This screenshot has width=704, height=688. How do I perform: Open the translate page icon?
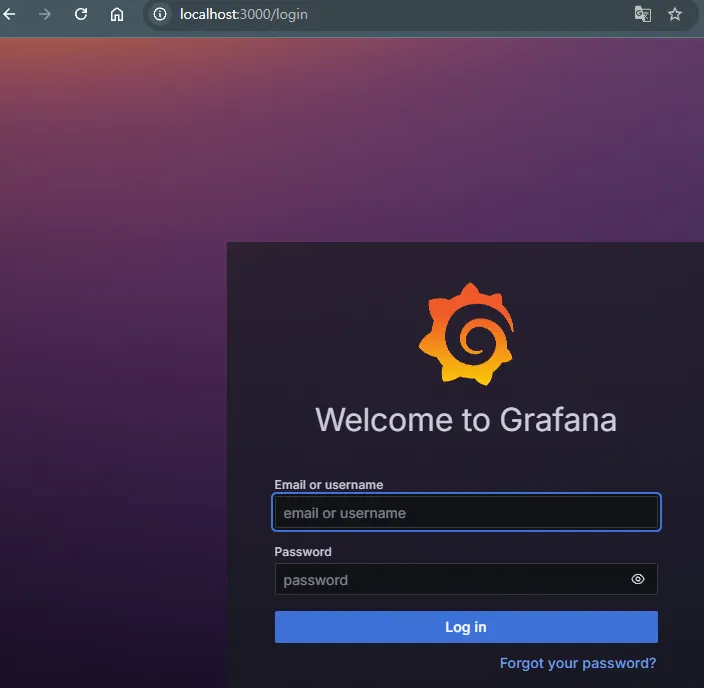[642, 14]
